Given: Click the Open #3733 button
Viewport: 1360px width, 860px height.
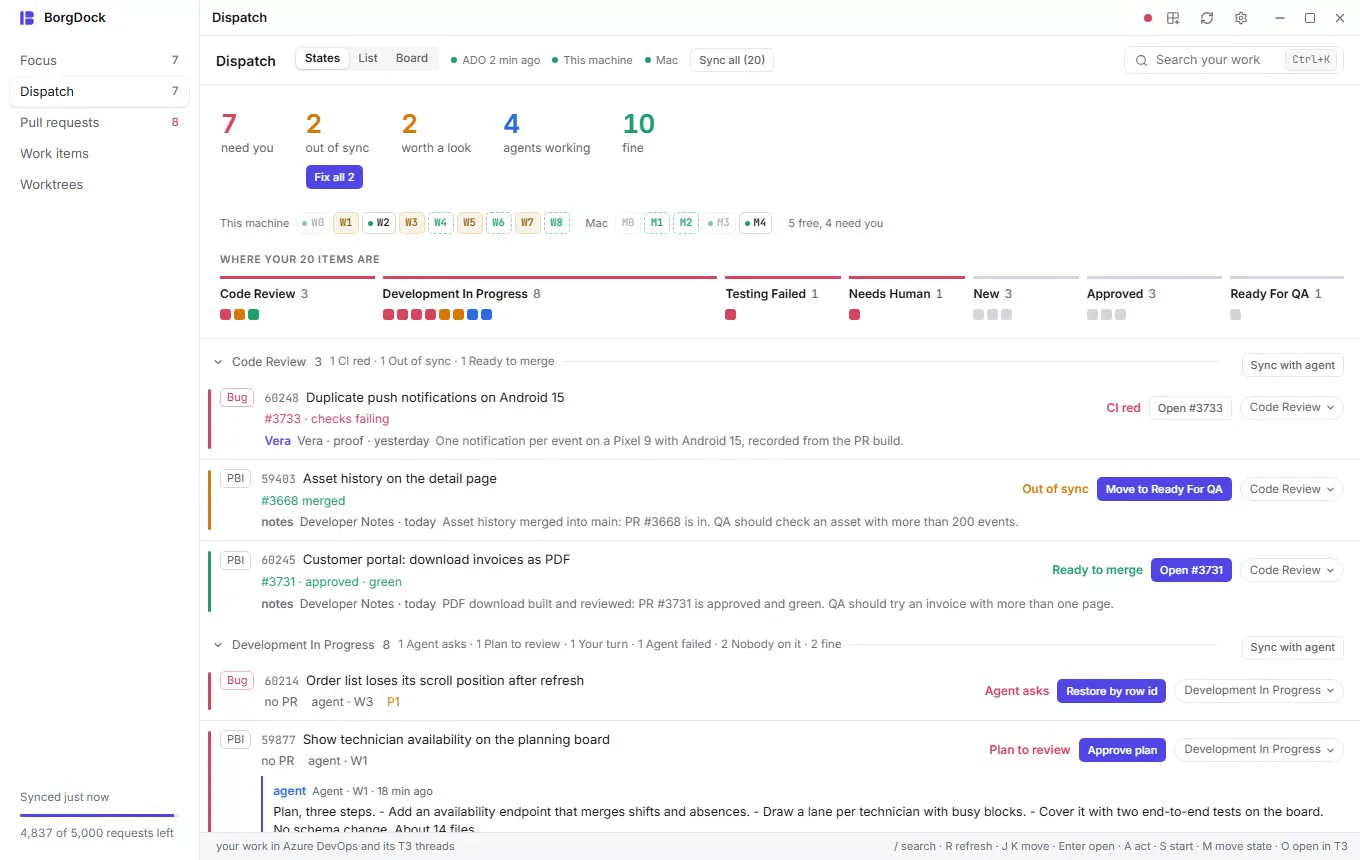Looking at the screenshot, I should point(1190,408).
